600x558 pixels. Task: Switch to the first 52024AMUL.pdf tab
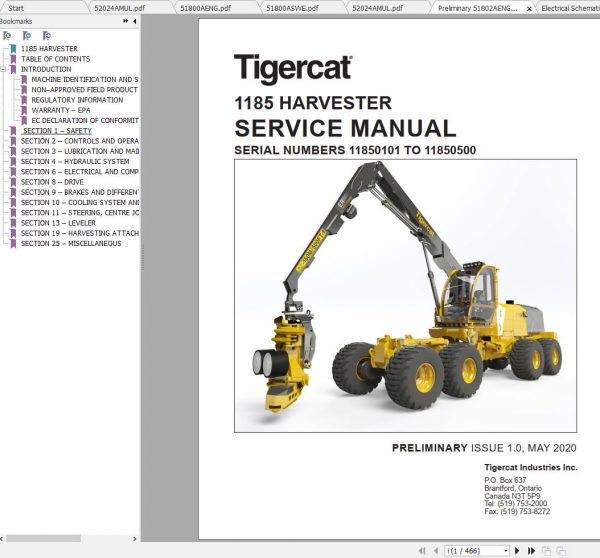(x=120, y=8)
